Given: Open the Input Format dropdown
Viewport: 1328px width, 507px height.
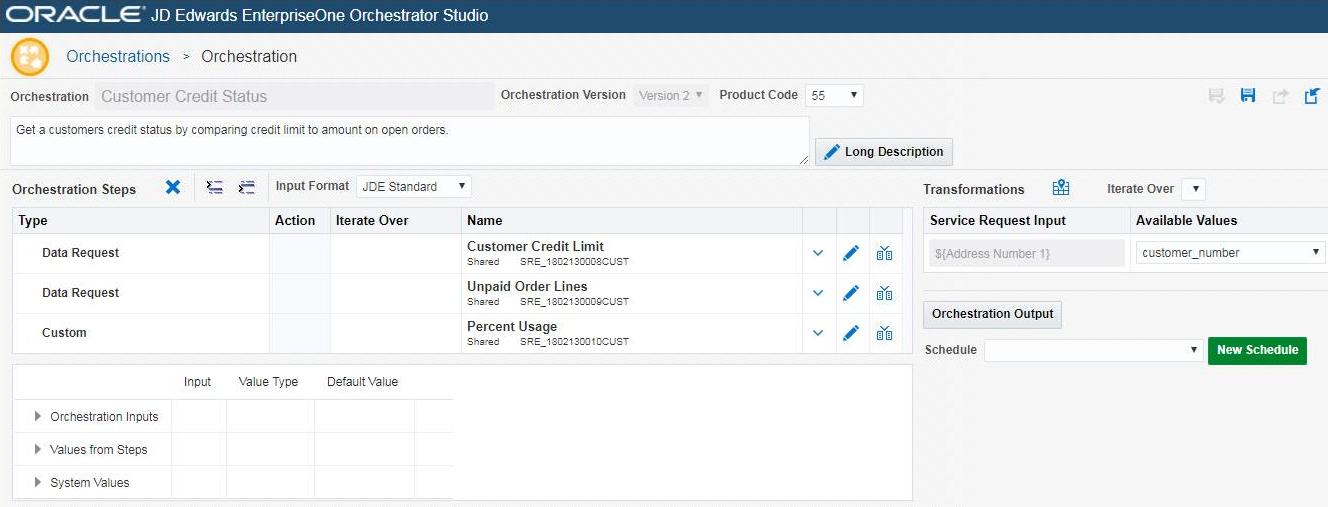Looking at the screenshot, I should (413, 186).
